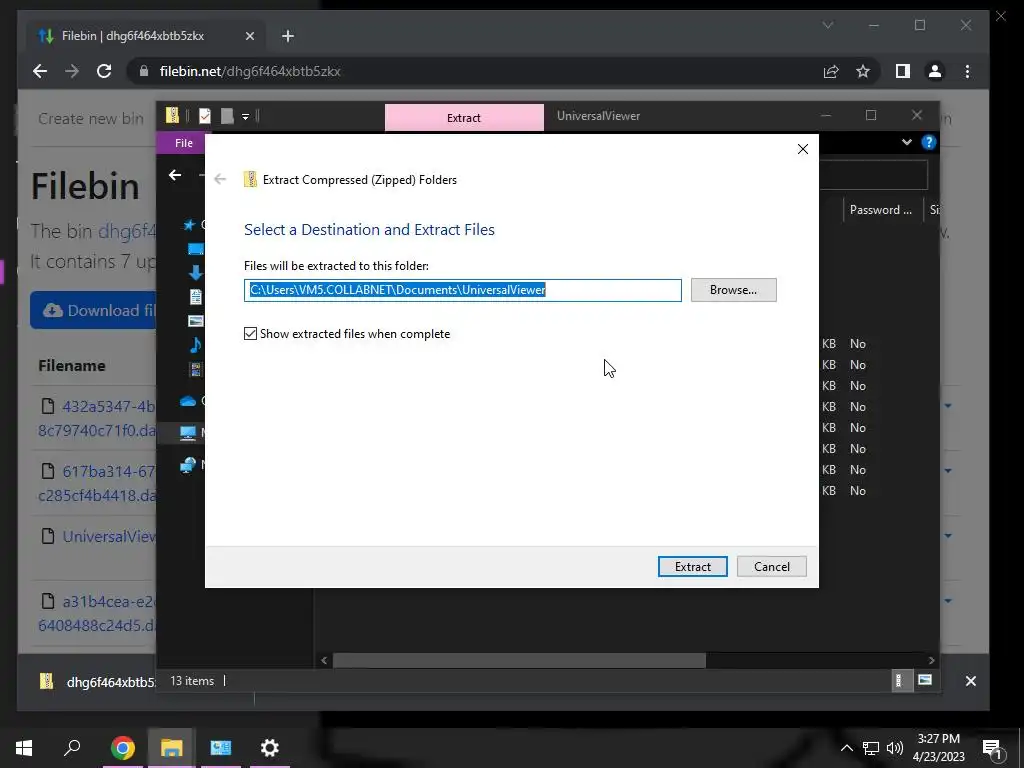Open Explorer help question mark

(x=929, y=142)
